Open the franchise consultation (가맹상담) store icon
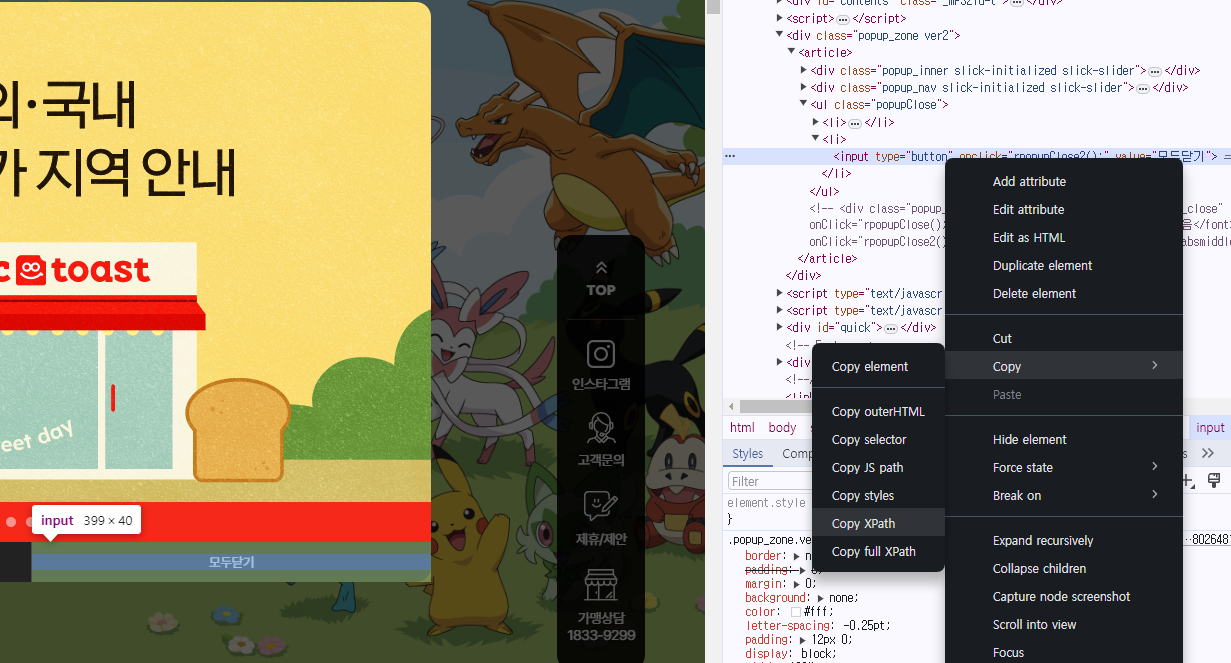This screenshot has width=1231, height=663. [x=601, y=585]
